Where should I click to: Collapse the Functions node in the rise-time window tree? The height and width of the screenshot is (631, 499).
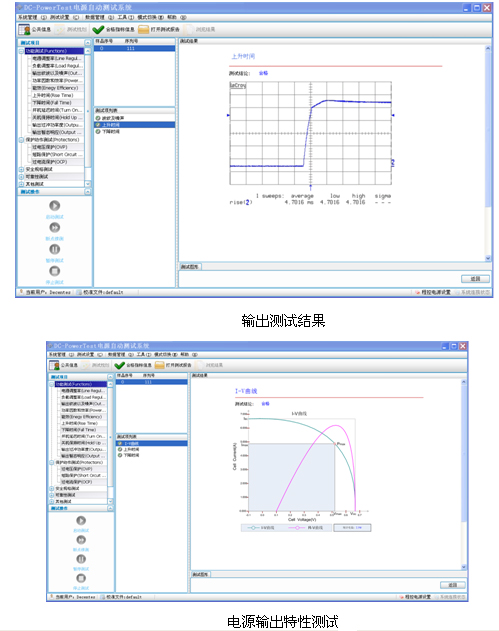21,51
